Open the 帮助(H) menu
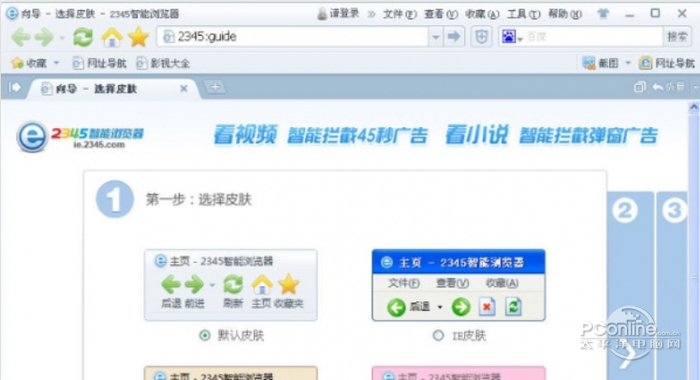Viewport: 700px width, 380px height. click(565, 14)
